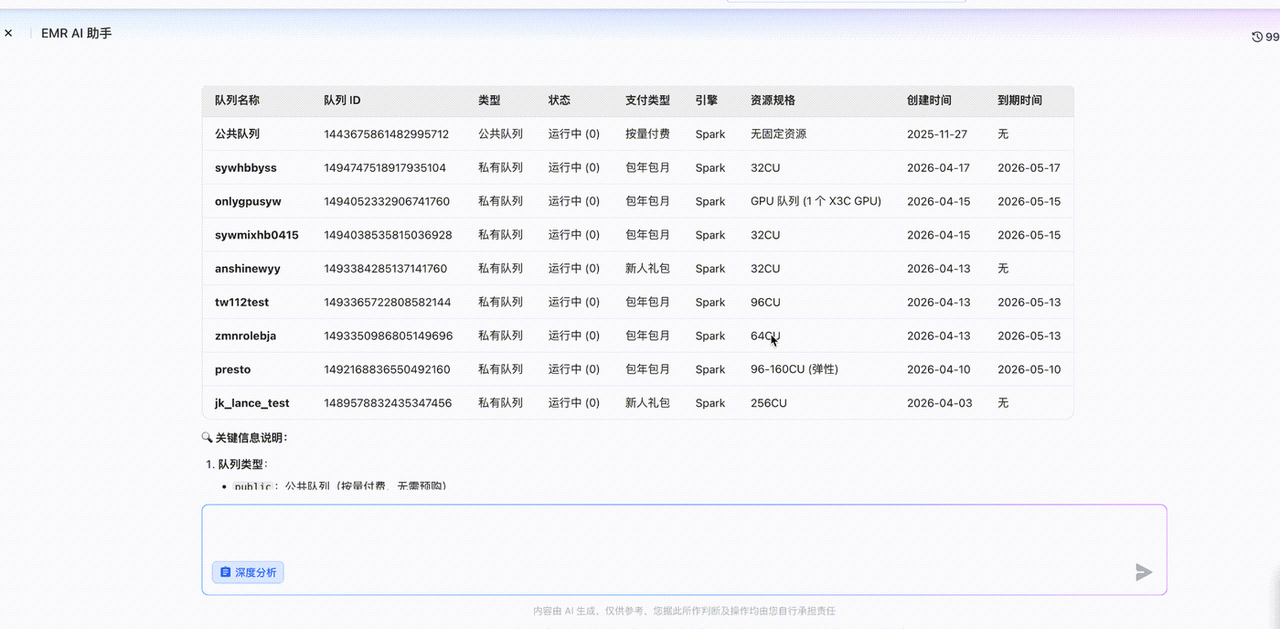
Task: Select the onlygpusyw queue row name
Action: point(248,201)
